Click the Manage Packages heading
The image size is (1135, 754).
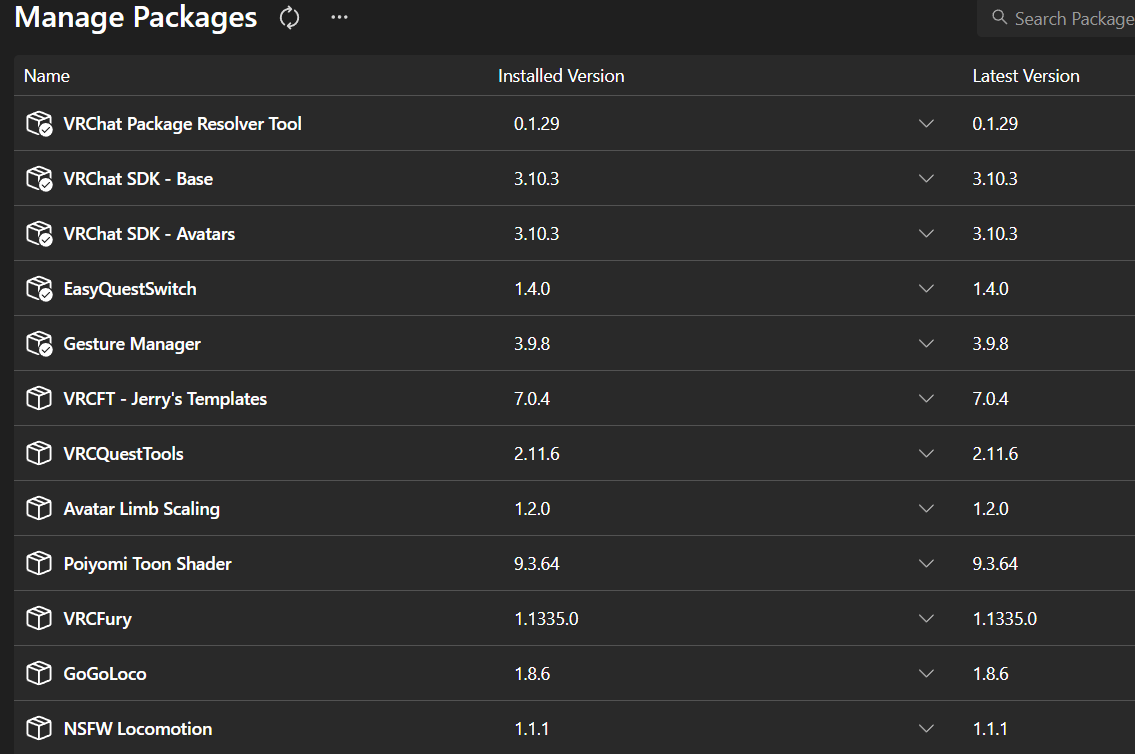click(135, 17)
